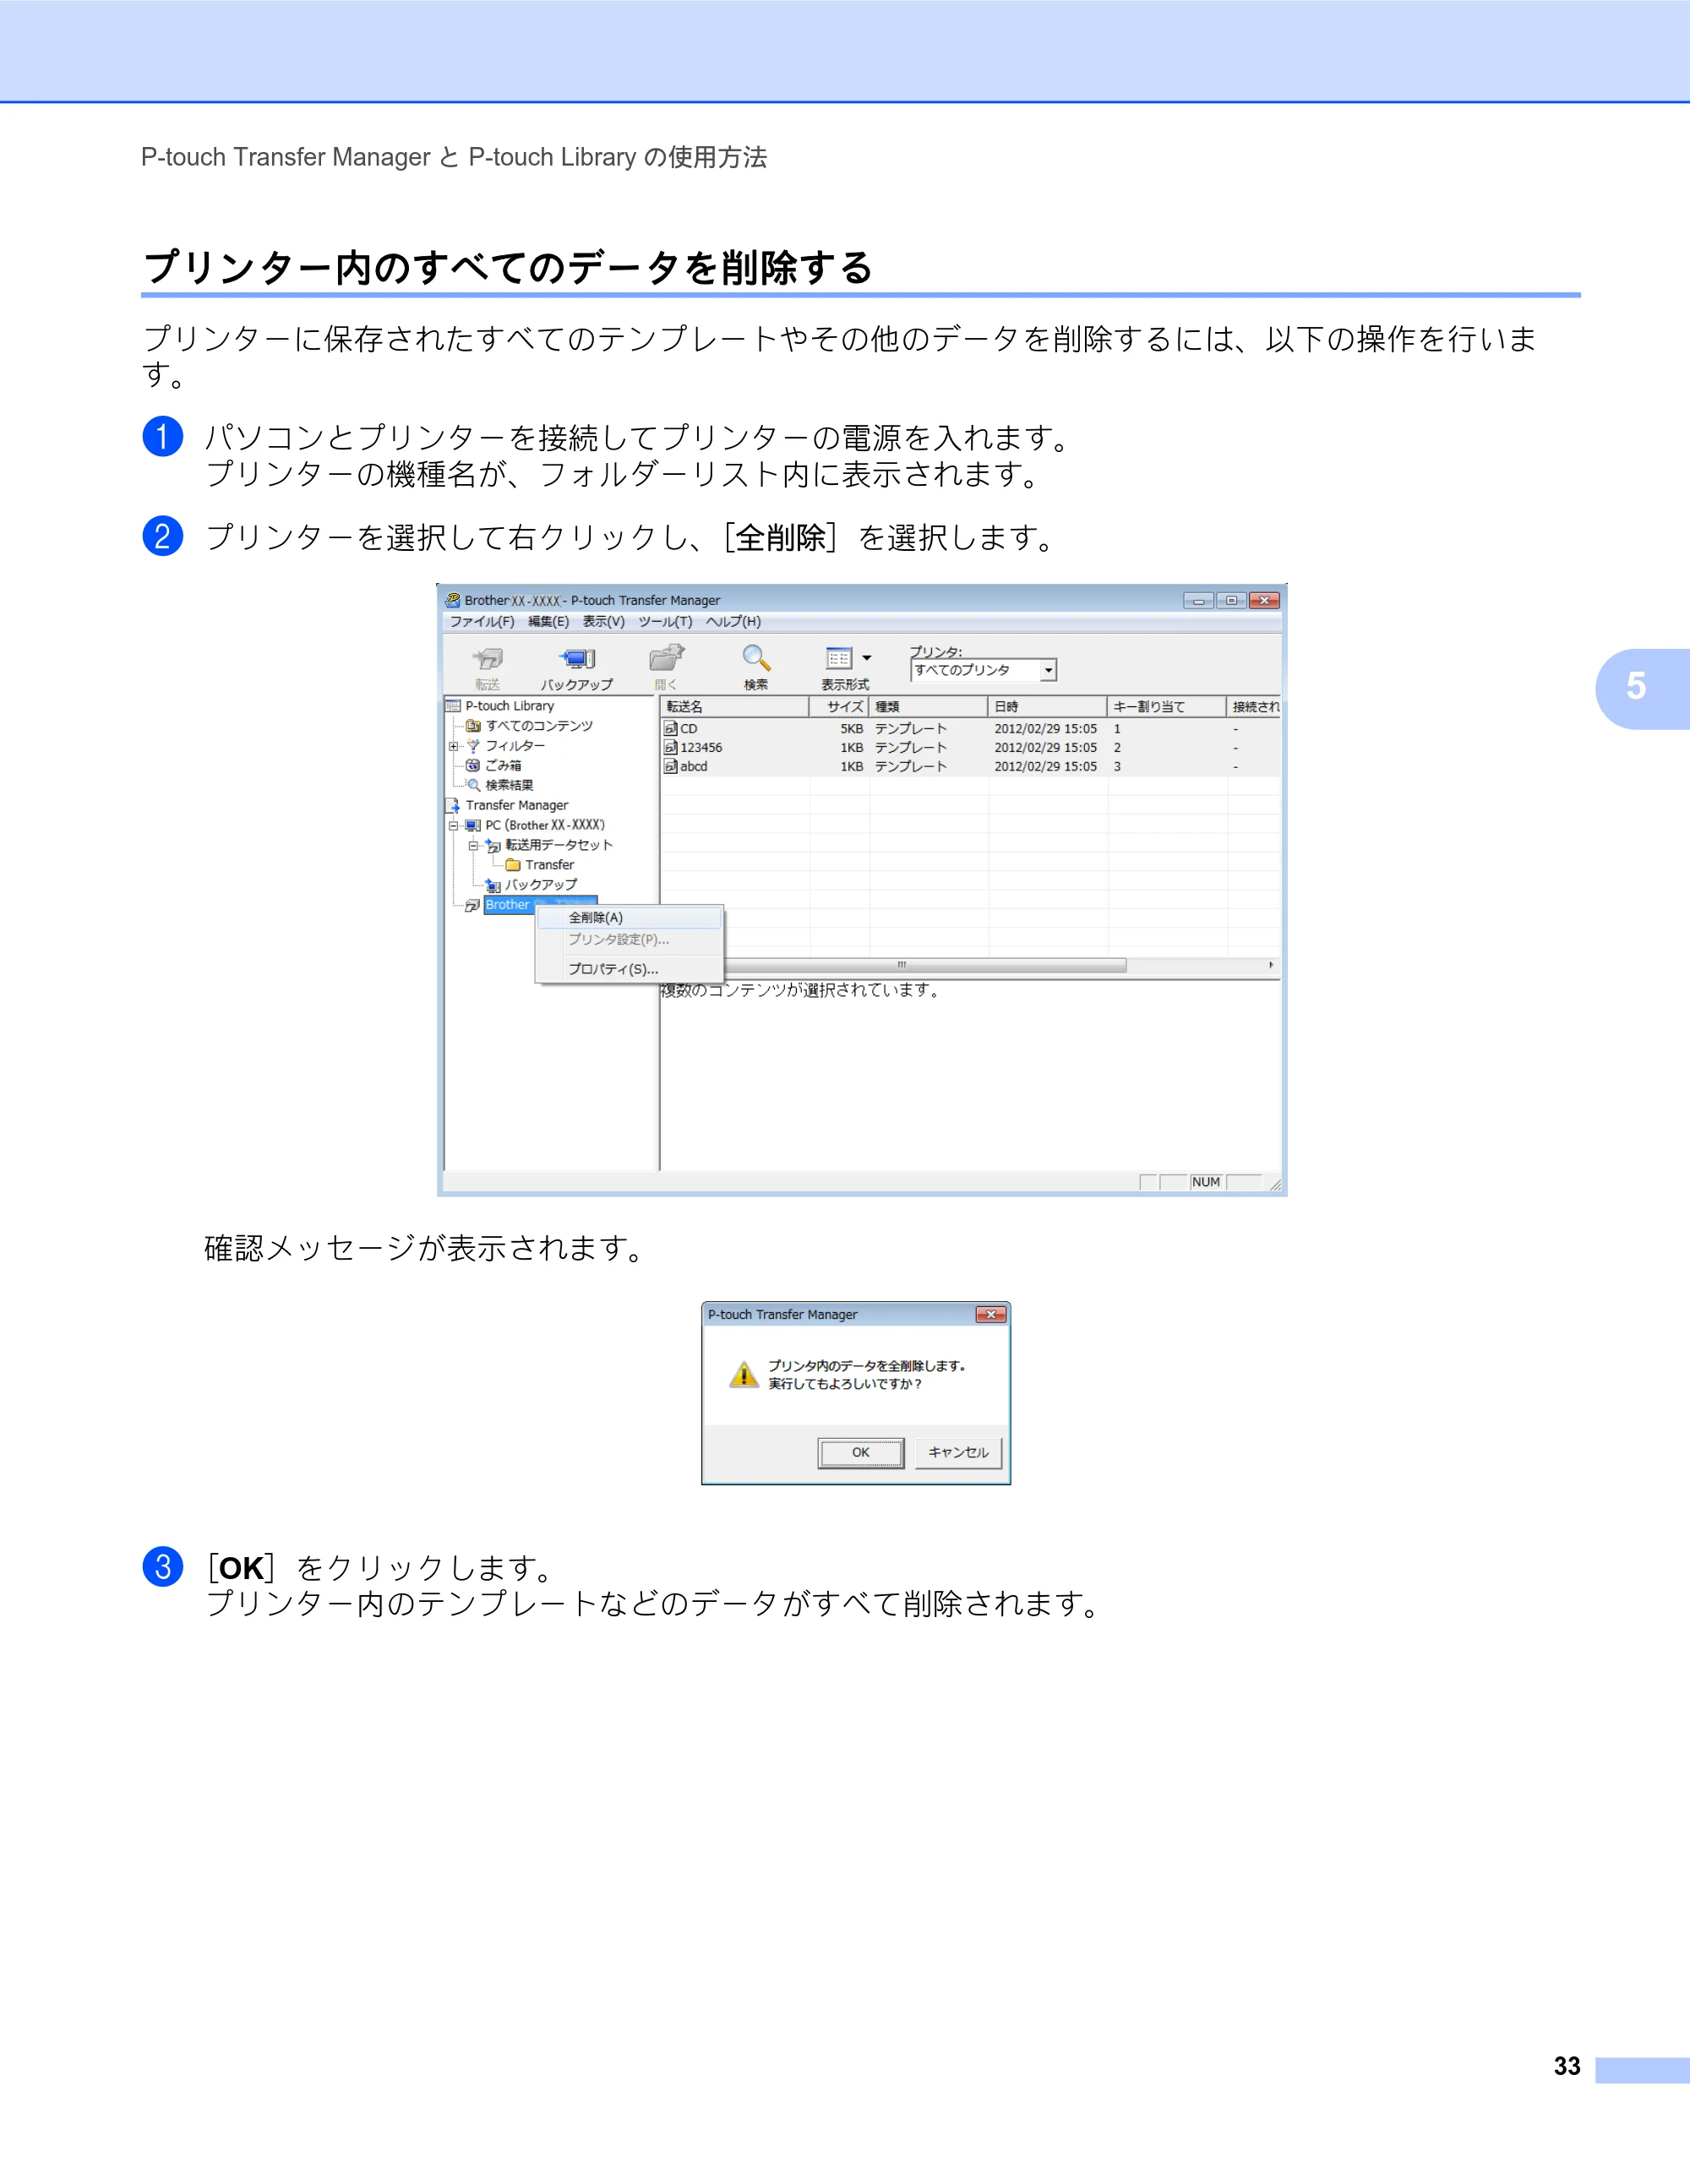Click the Brother printer icon in tree

click(x=473, y=905)
